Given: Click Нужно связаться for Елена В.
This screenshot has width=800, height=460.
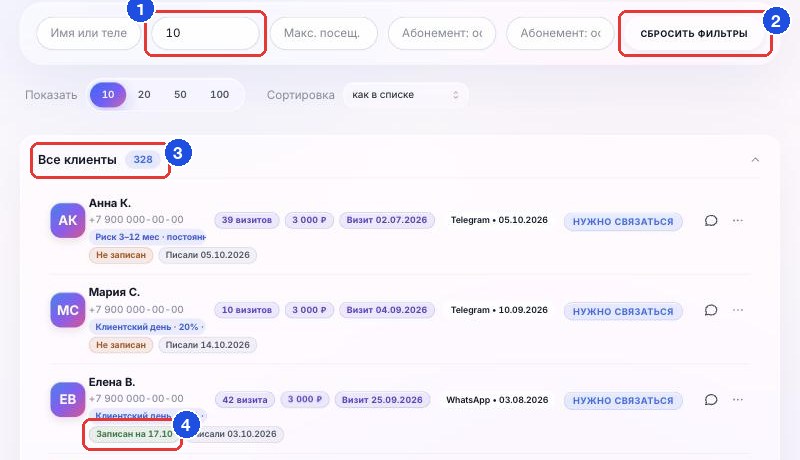Looking at the screenshot, I should coord(623,401).
